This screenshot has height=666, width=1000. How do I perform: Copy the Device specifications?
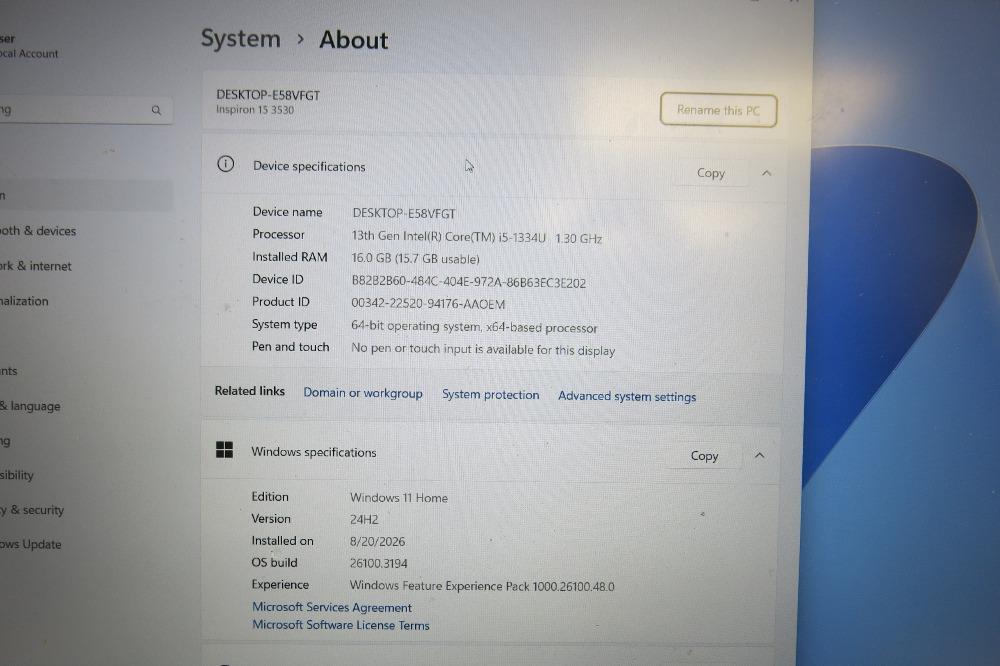point(711,173)
